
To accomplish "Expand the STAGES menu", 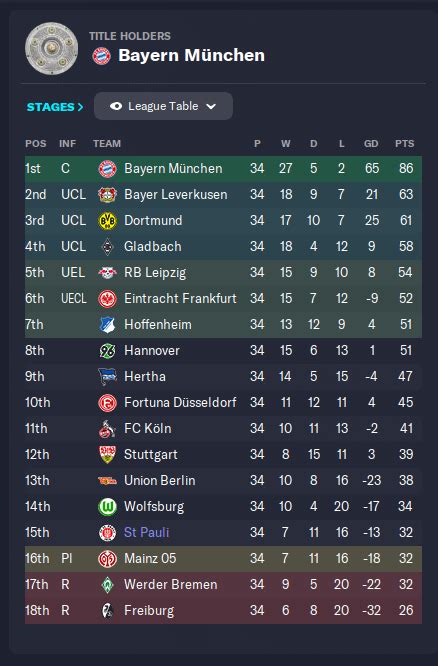I will (55, 107).
